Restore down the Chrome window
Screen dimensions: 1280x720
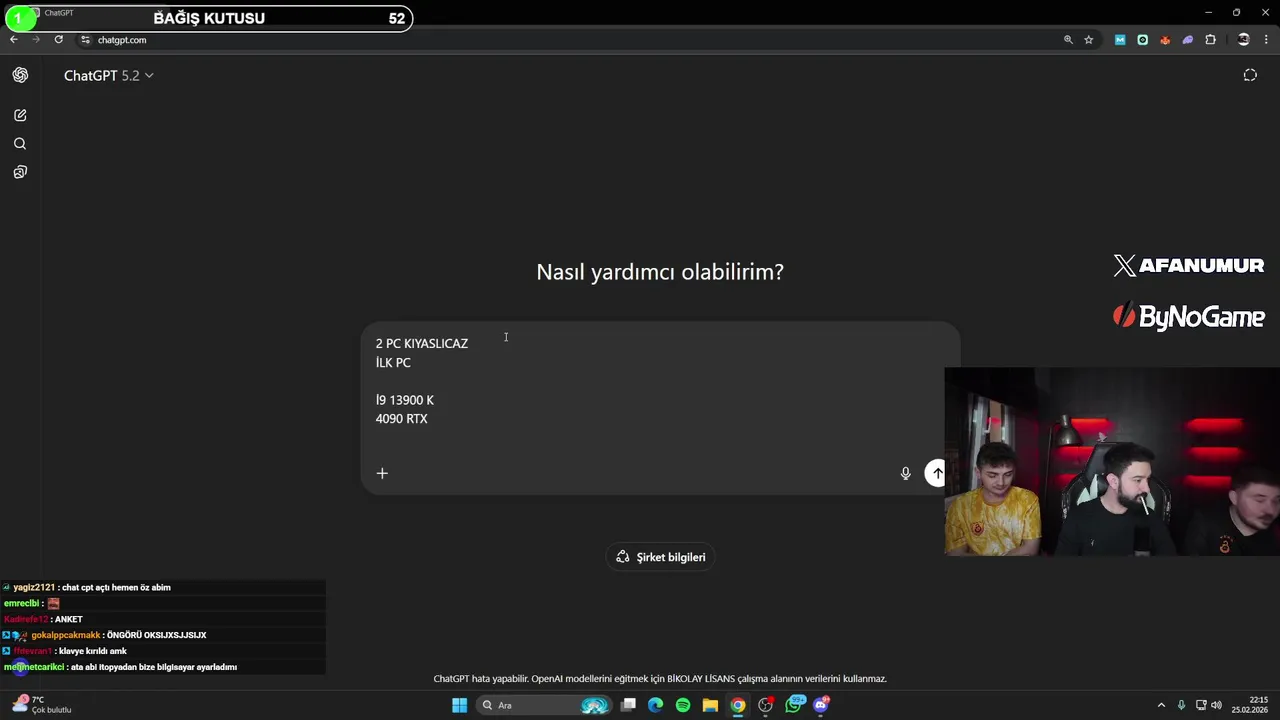click(1236, 12)
